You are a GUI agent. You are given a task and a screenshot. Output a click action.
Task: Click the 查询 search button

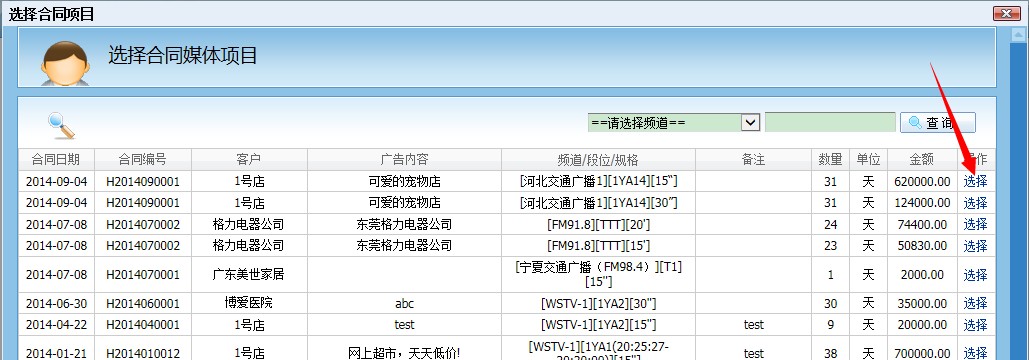tap(937, 123)
